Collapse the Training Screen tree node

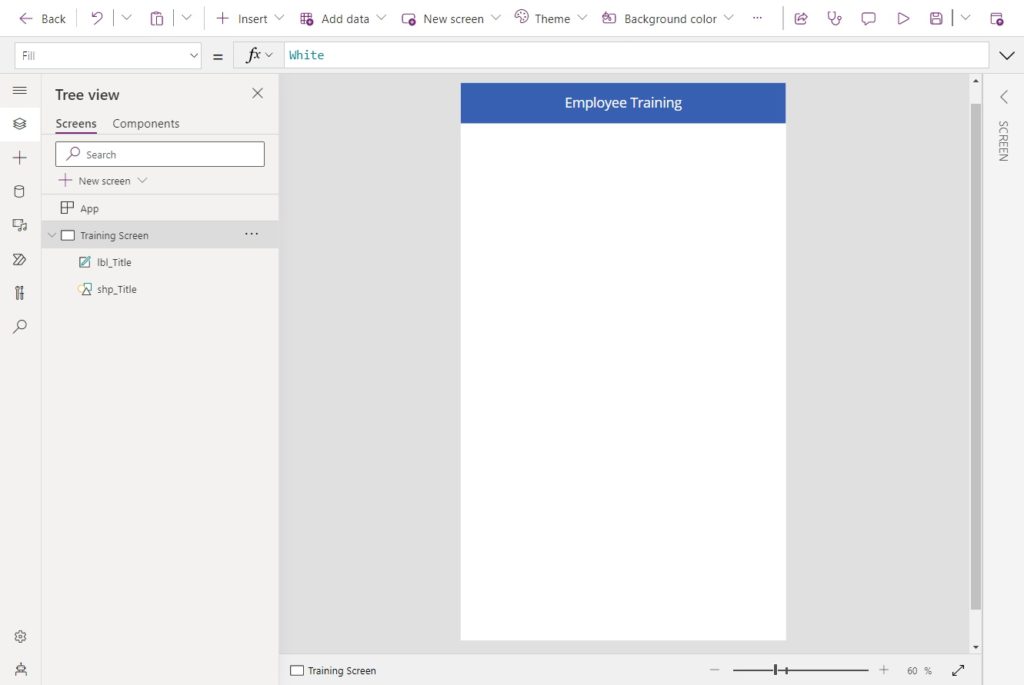point(52,235)
